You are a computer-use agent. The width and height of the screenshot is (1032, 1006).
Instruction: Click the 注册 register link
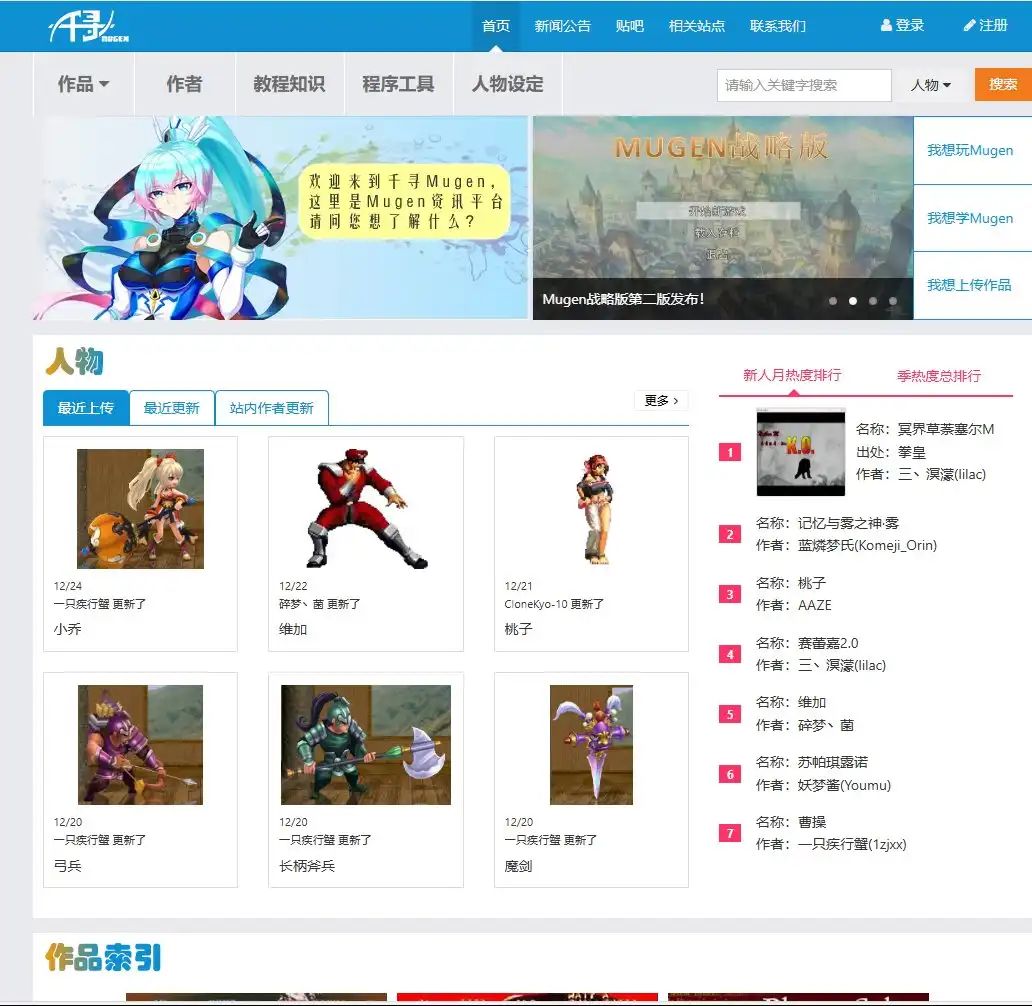coord(986,25)
